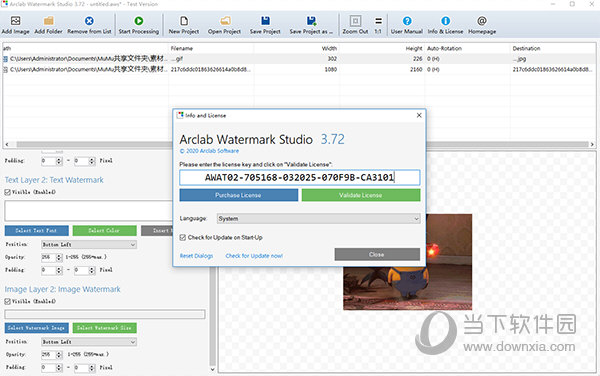
Task: Click the green Select Color button
Action: click(104, 231)
